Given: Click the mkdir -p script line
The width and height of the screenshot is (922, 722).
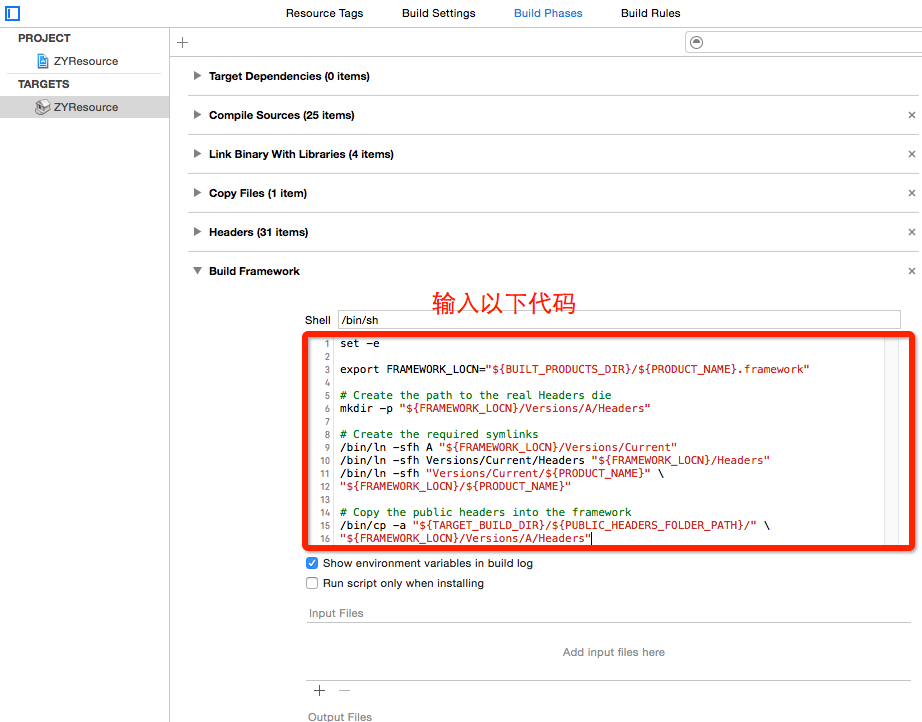Looking at the screenshot, I should (495, 408).
